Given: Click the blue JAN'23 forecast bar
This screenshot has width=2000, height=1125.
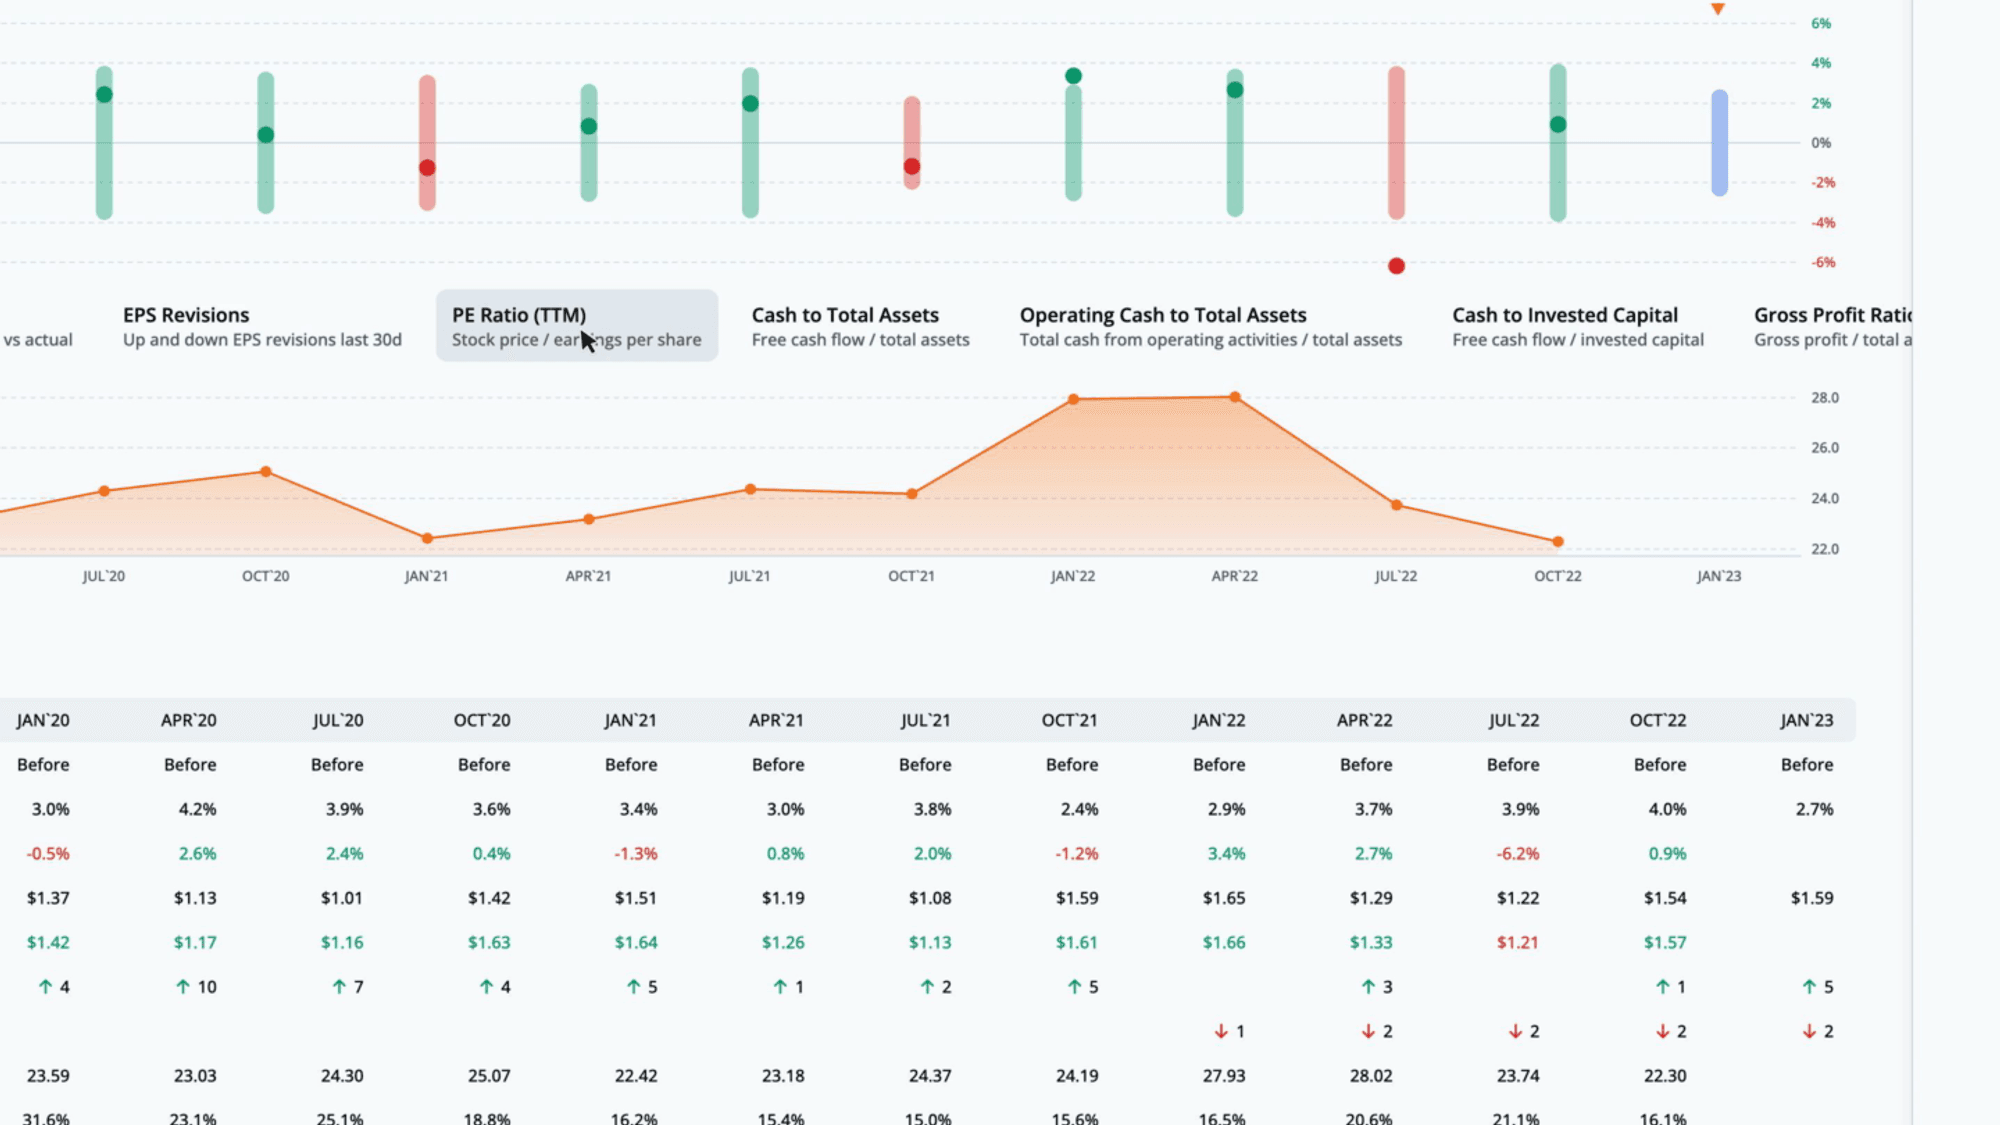Looking at the screenshot, I should point(1719,143).
